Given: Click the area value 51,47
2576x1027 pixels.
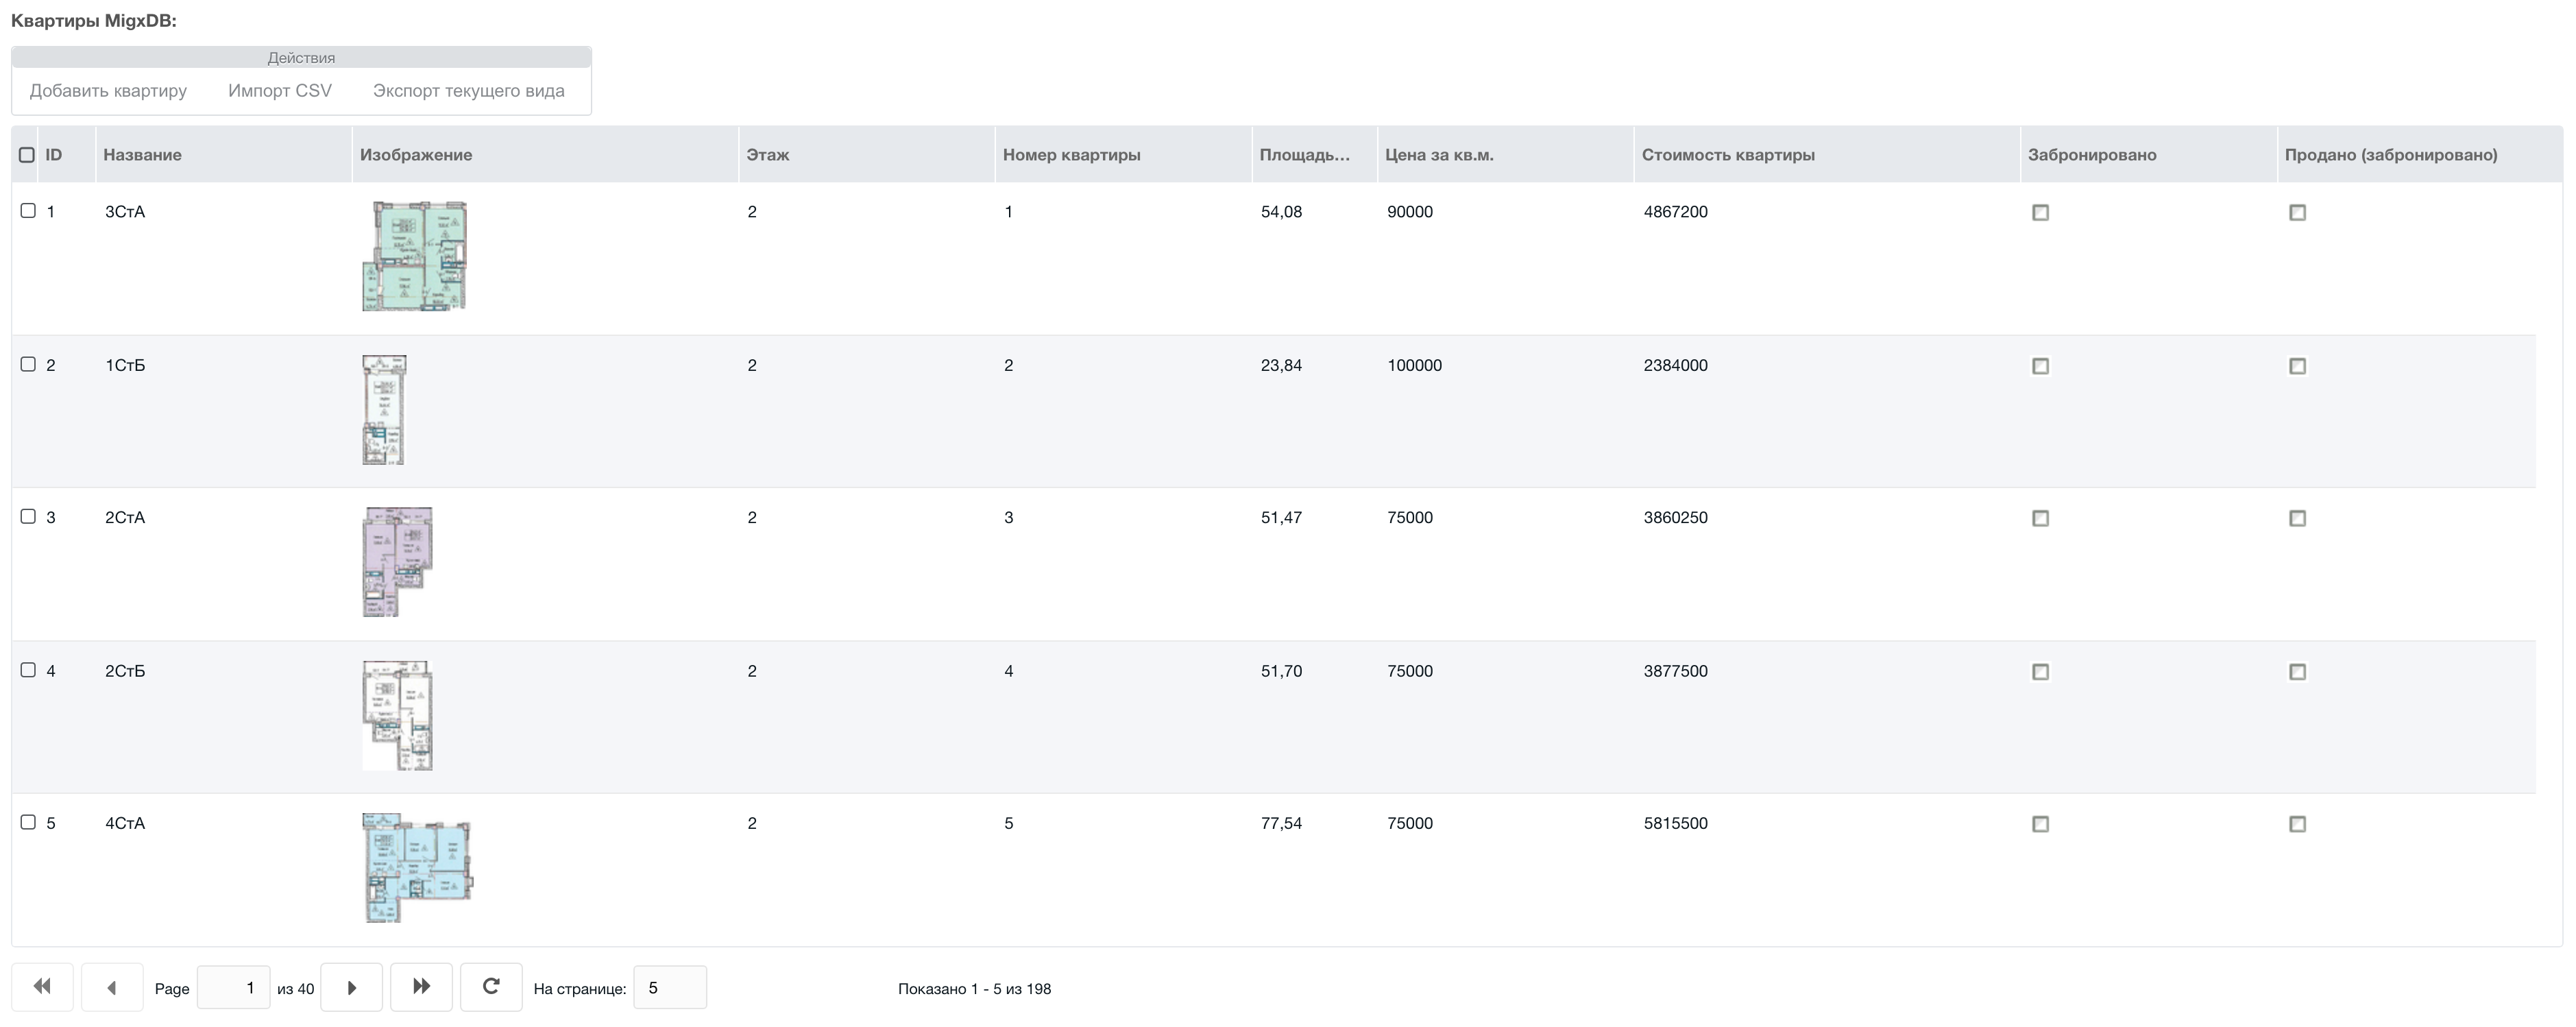Looking at the screenshot, I should 1281,517.
